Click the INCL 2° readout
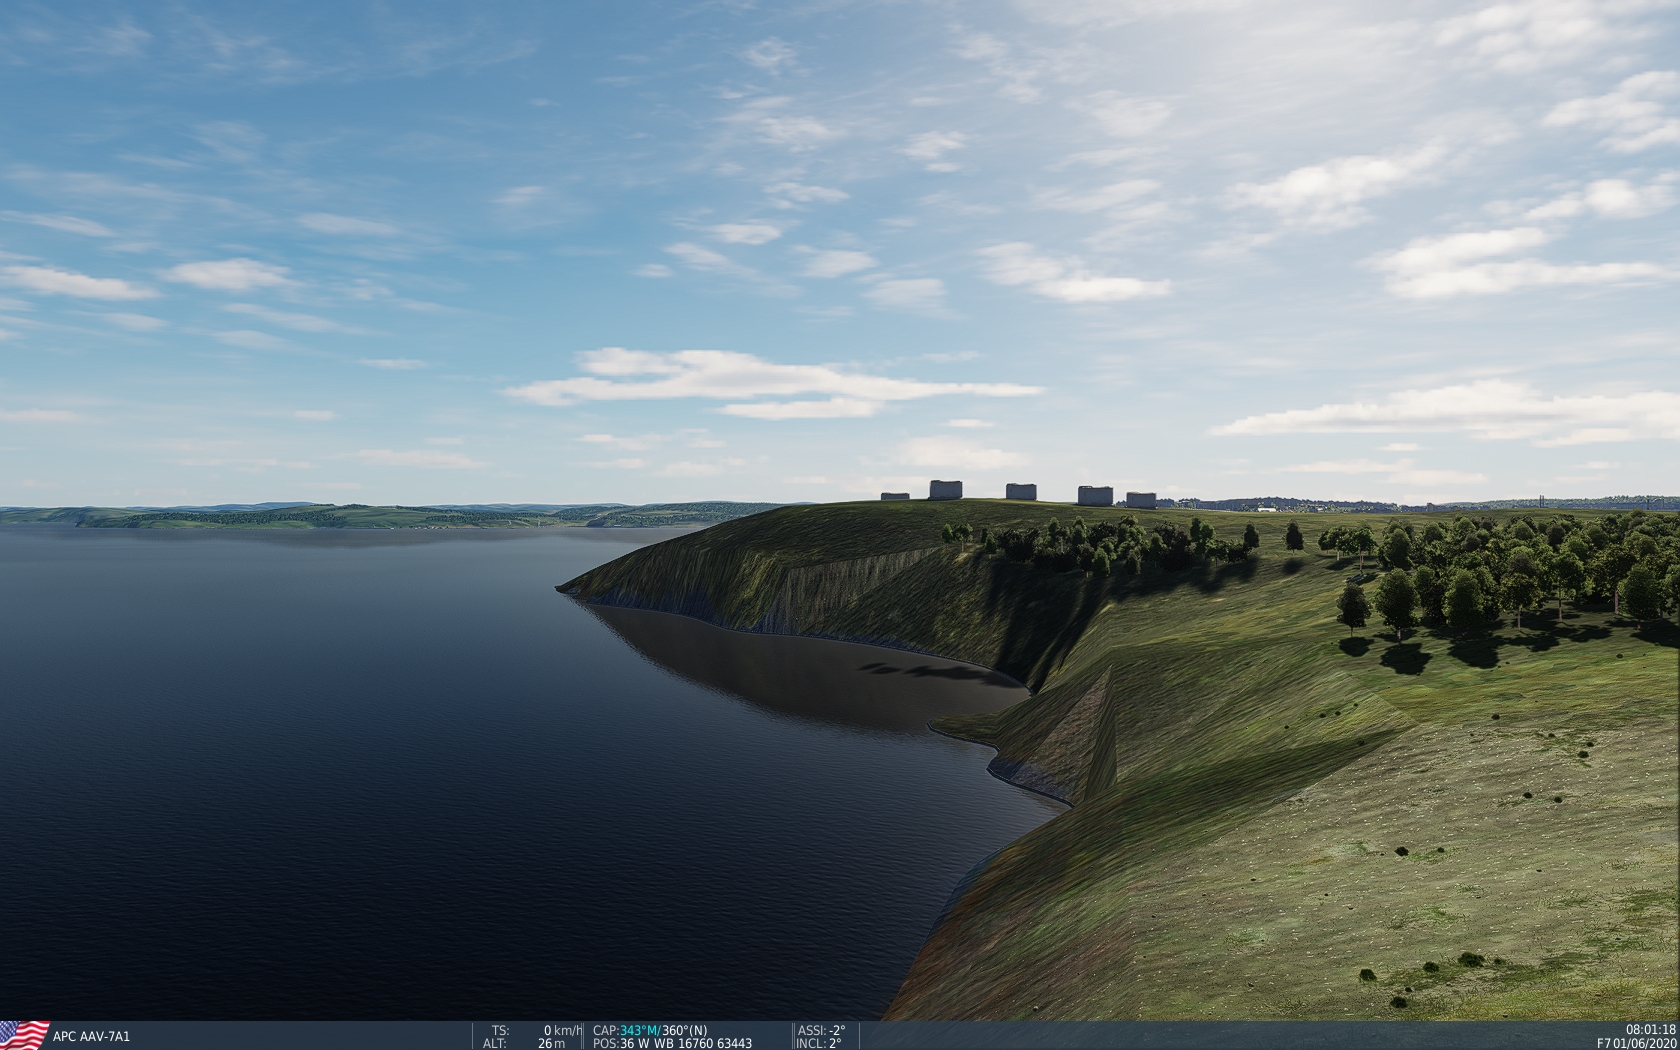This screenshot has height=1050, width=1680. (819, 1043)
